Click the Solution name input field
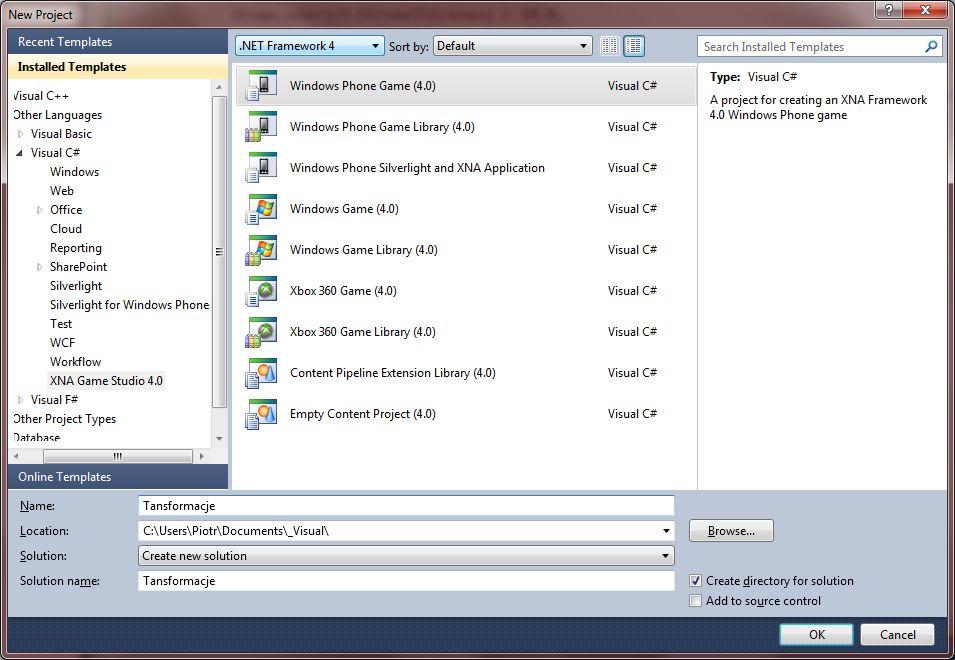This screenshot has height=660, width=955. [406, 581]
